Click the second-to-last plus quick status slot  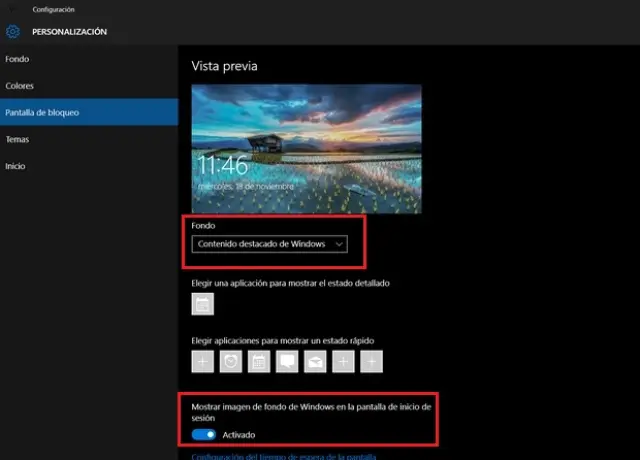pos(343,361)
